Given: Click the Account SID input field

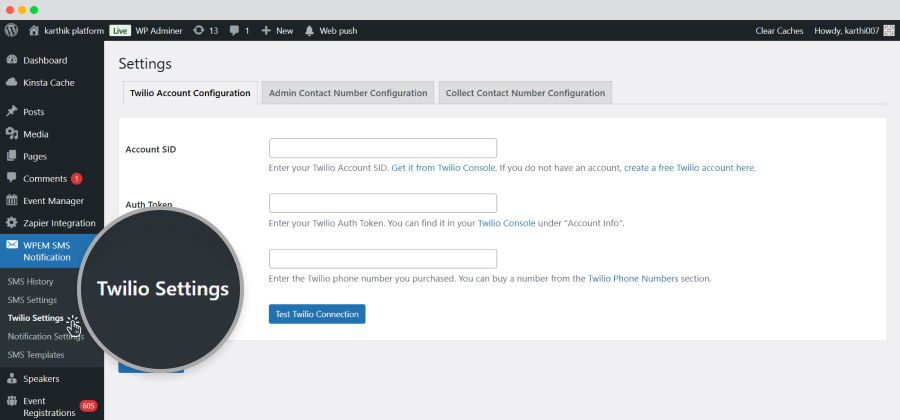Looking at the screenshot, I should 383,148.
